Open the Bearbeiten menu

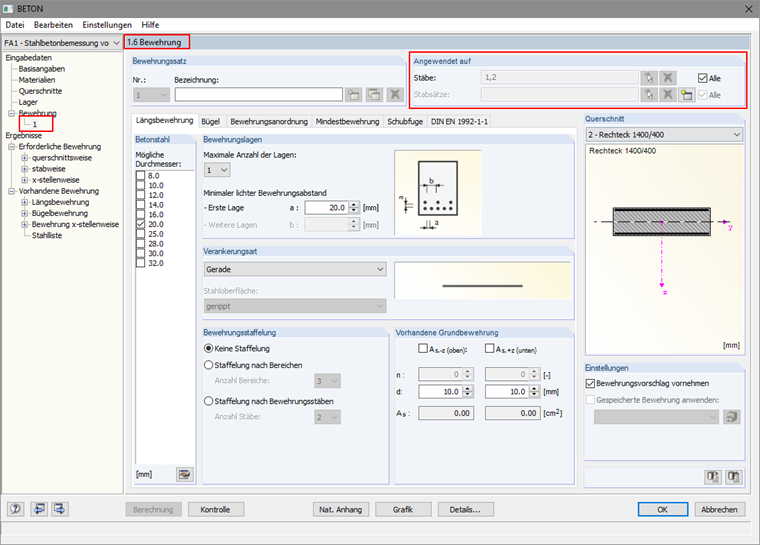click(53, 25)
